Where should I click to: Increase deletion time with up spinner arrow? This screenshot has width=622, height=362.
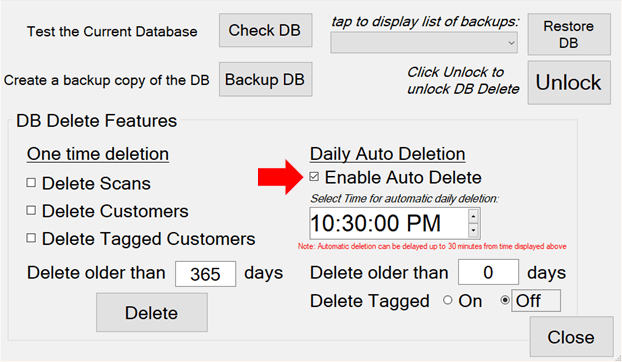point(473,216)
